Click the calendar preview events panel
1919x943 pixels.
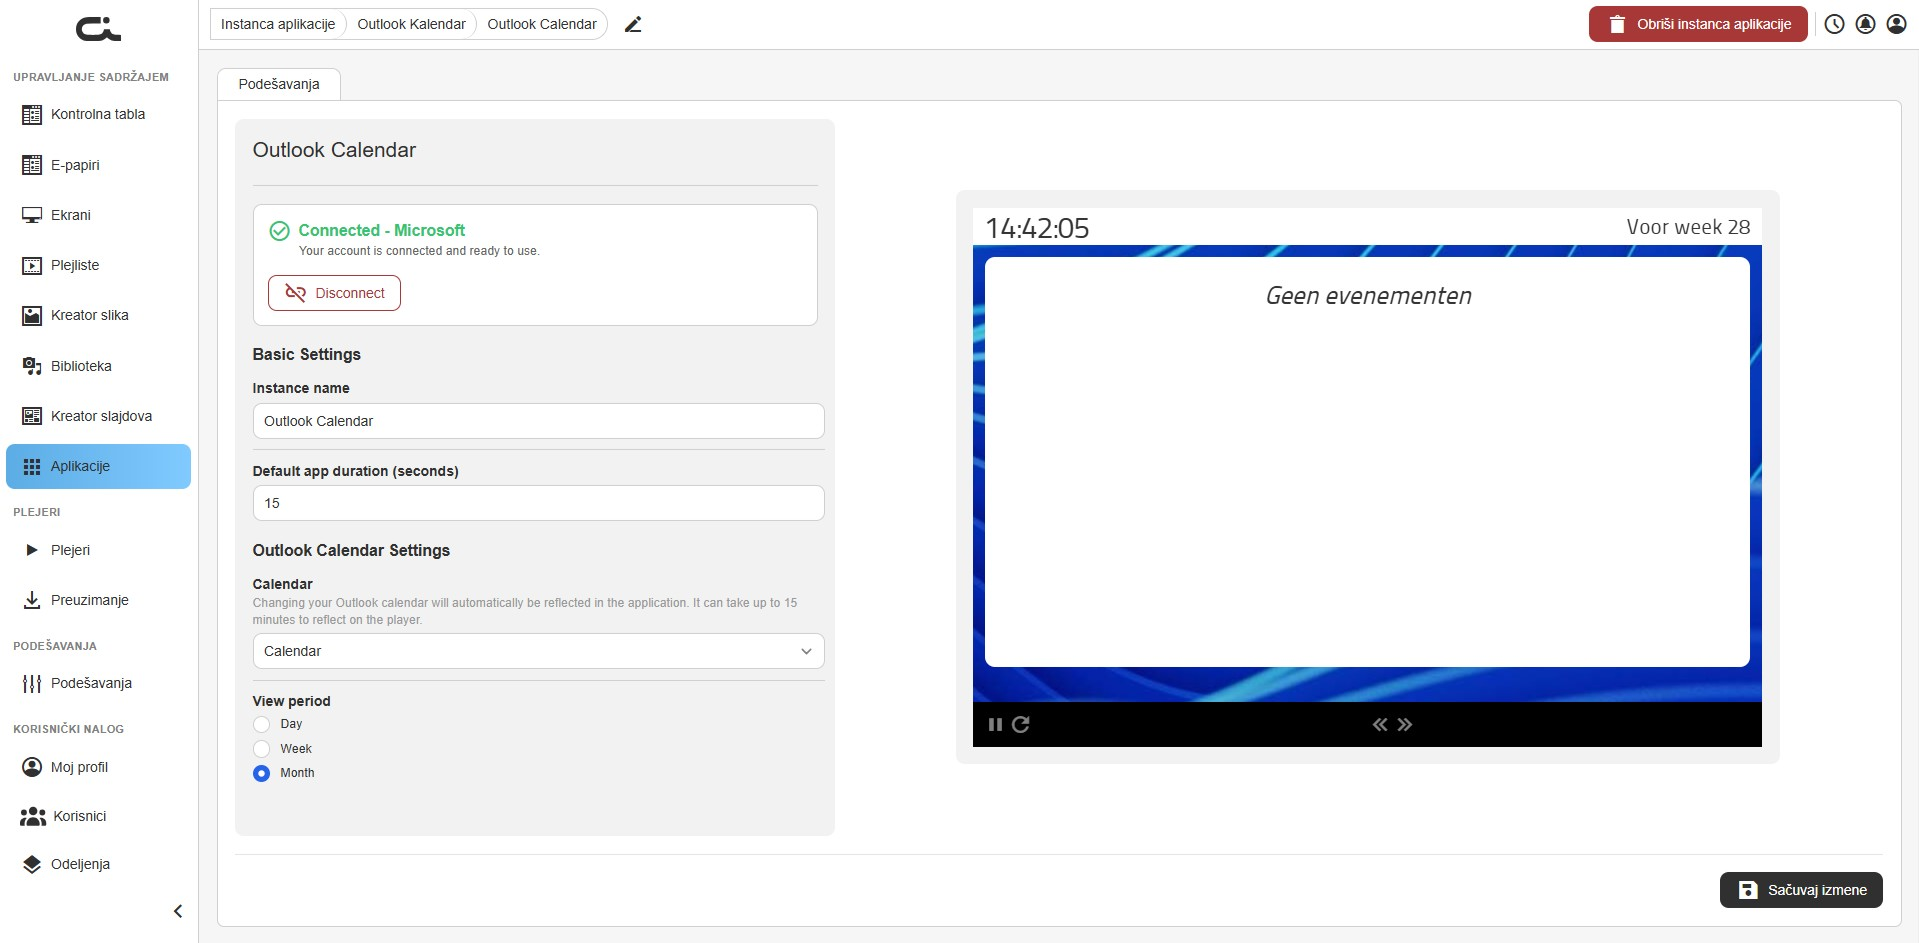click(1367, 462)
